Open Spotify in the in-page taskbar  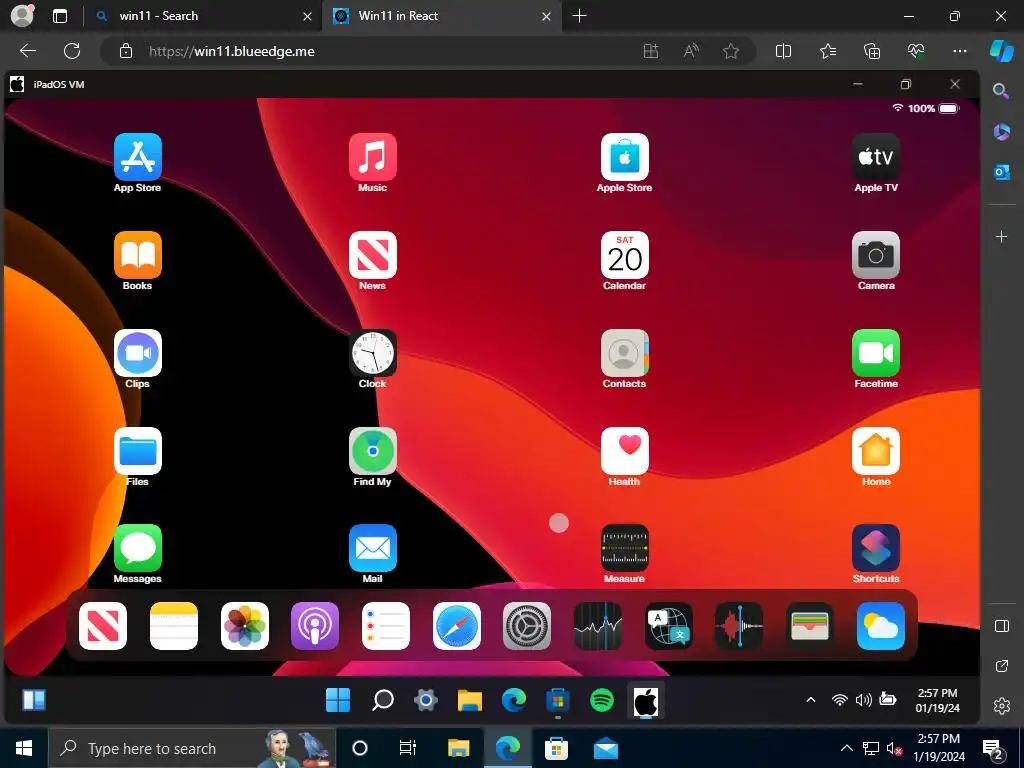tap(601, 701)
